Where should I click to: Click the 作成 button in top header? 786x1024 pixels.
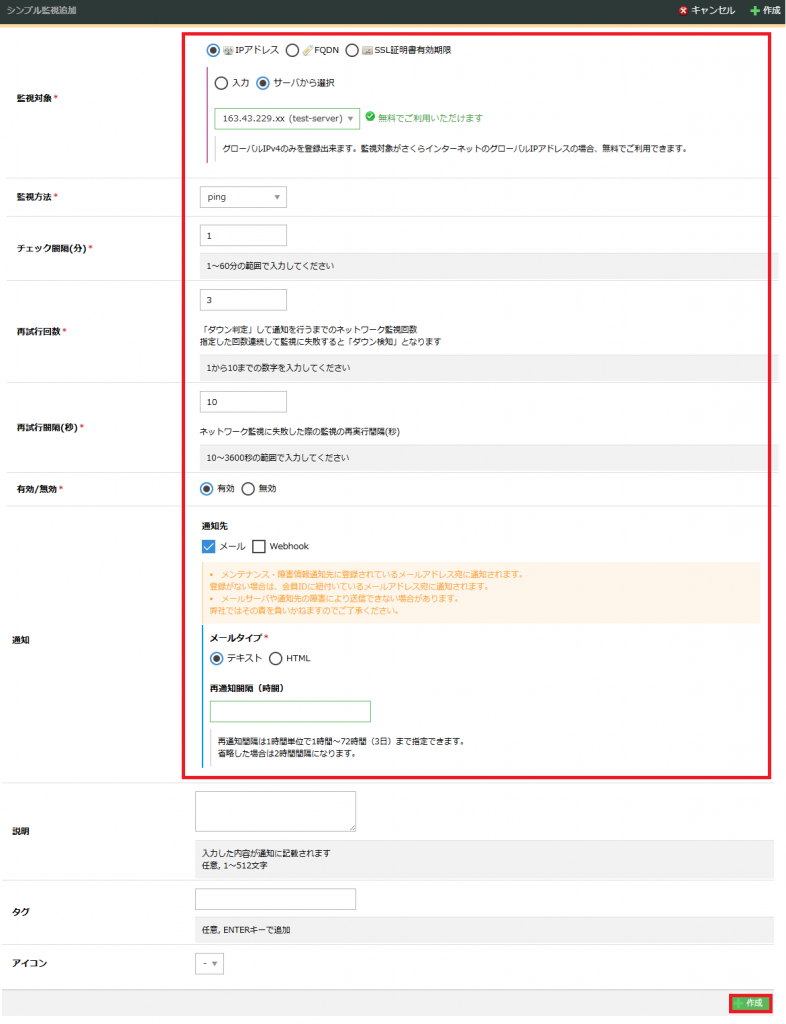click(765, 10)
